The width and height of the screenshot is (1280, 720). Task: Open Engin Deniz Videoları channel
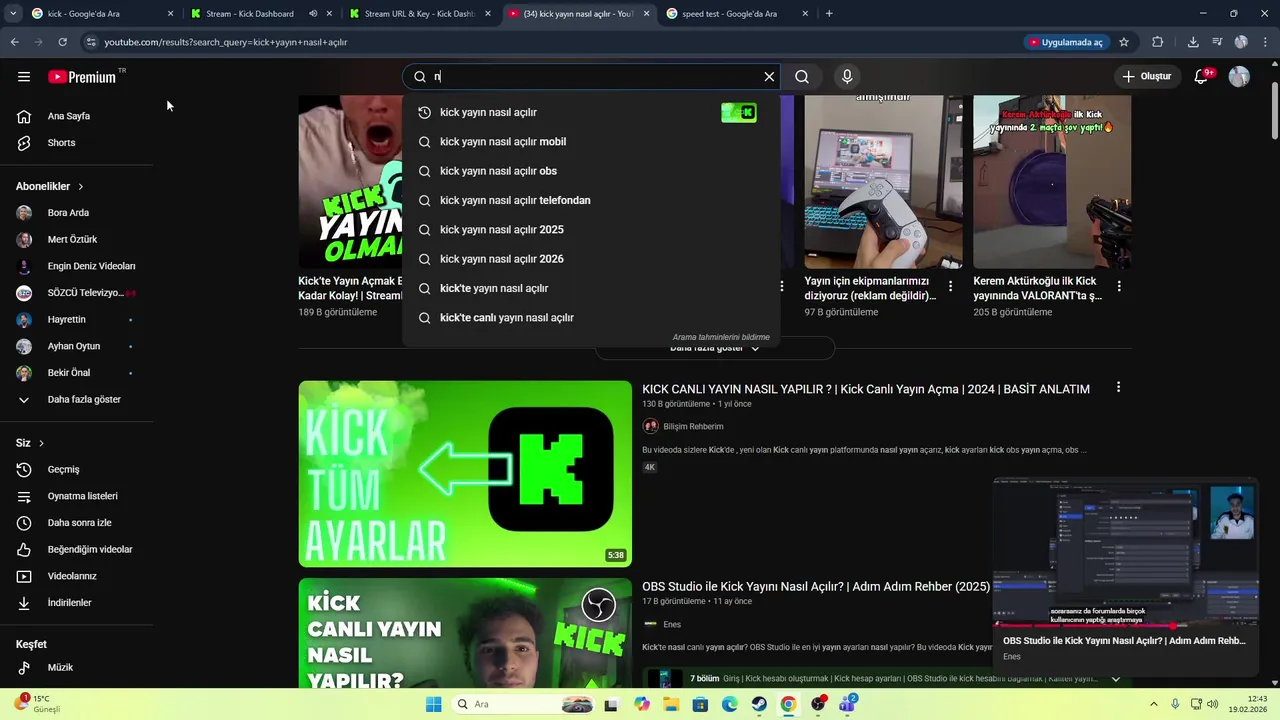[77, 266]
